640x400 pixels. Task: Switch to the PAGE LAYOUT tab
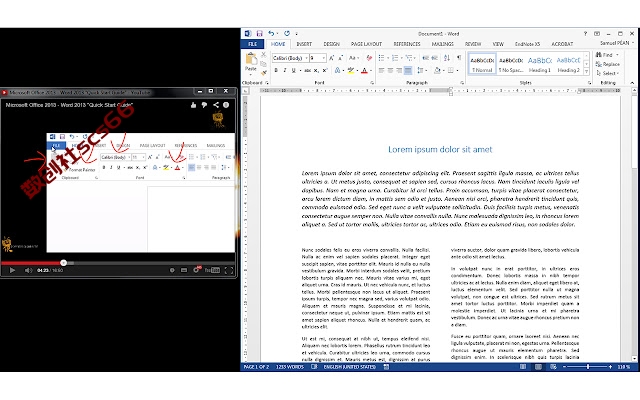(x=367, y=44)
